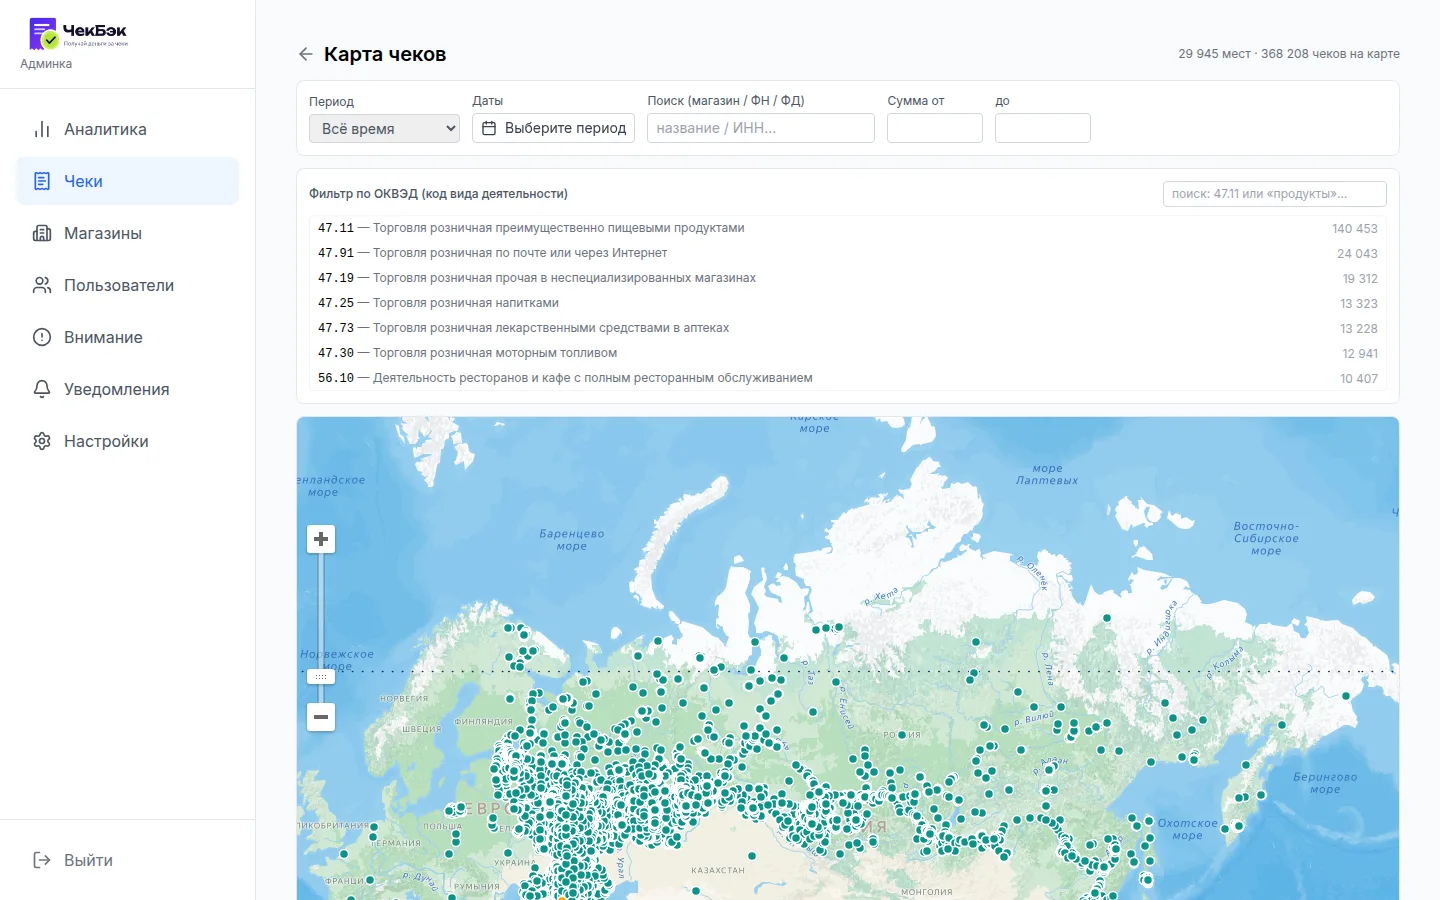
Task: Select OKVED 47.30 моторным топливом row
Action: point(848,353)
